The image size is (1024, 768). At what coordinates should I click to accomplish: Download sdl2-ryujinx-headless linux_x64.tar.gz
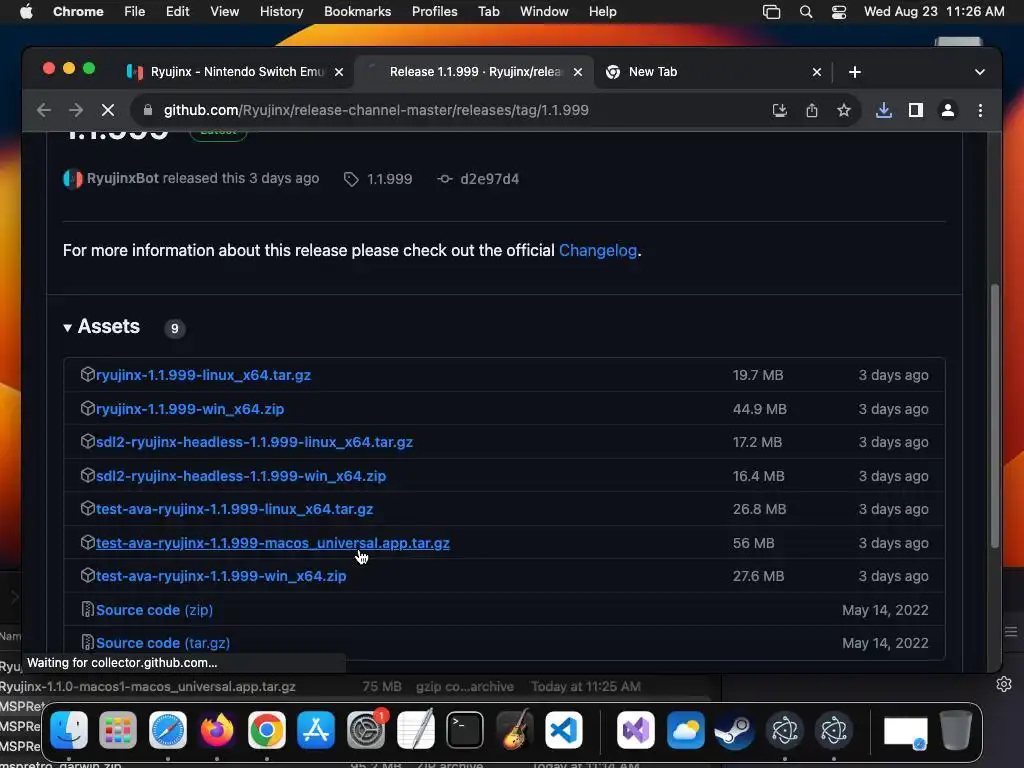tap(254, 442)
